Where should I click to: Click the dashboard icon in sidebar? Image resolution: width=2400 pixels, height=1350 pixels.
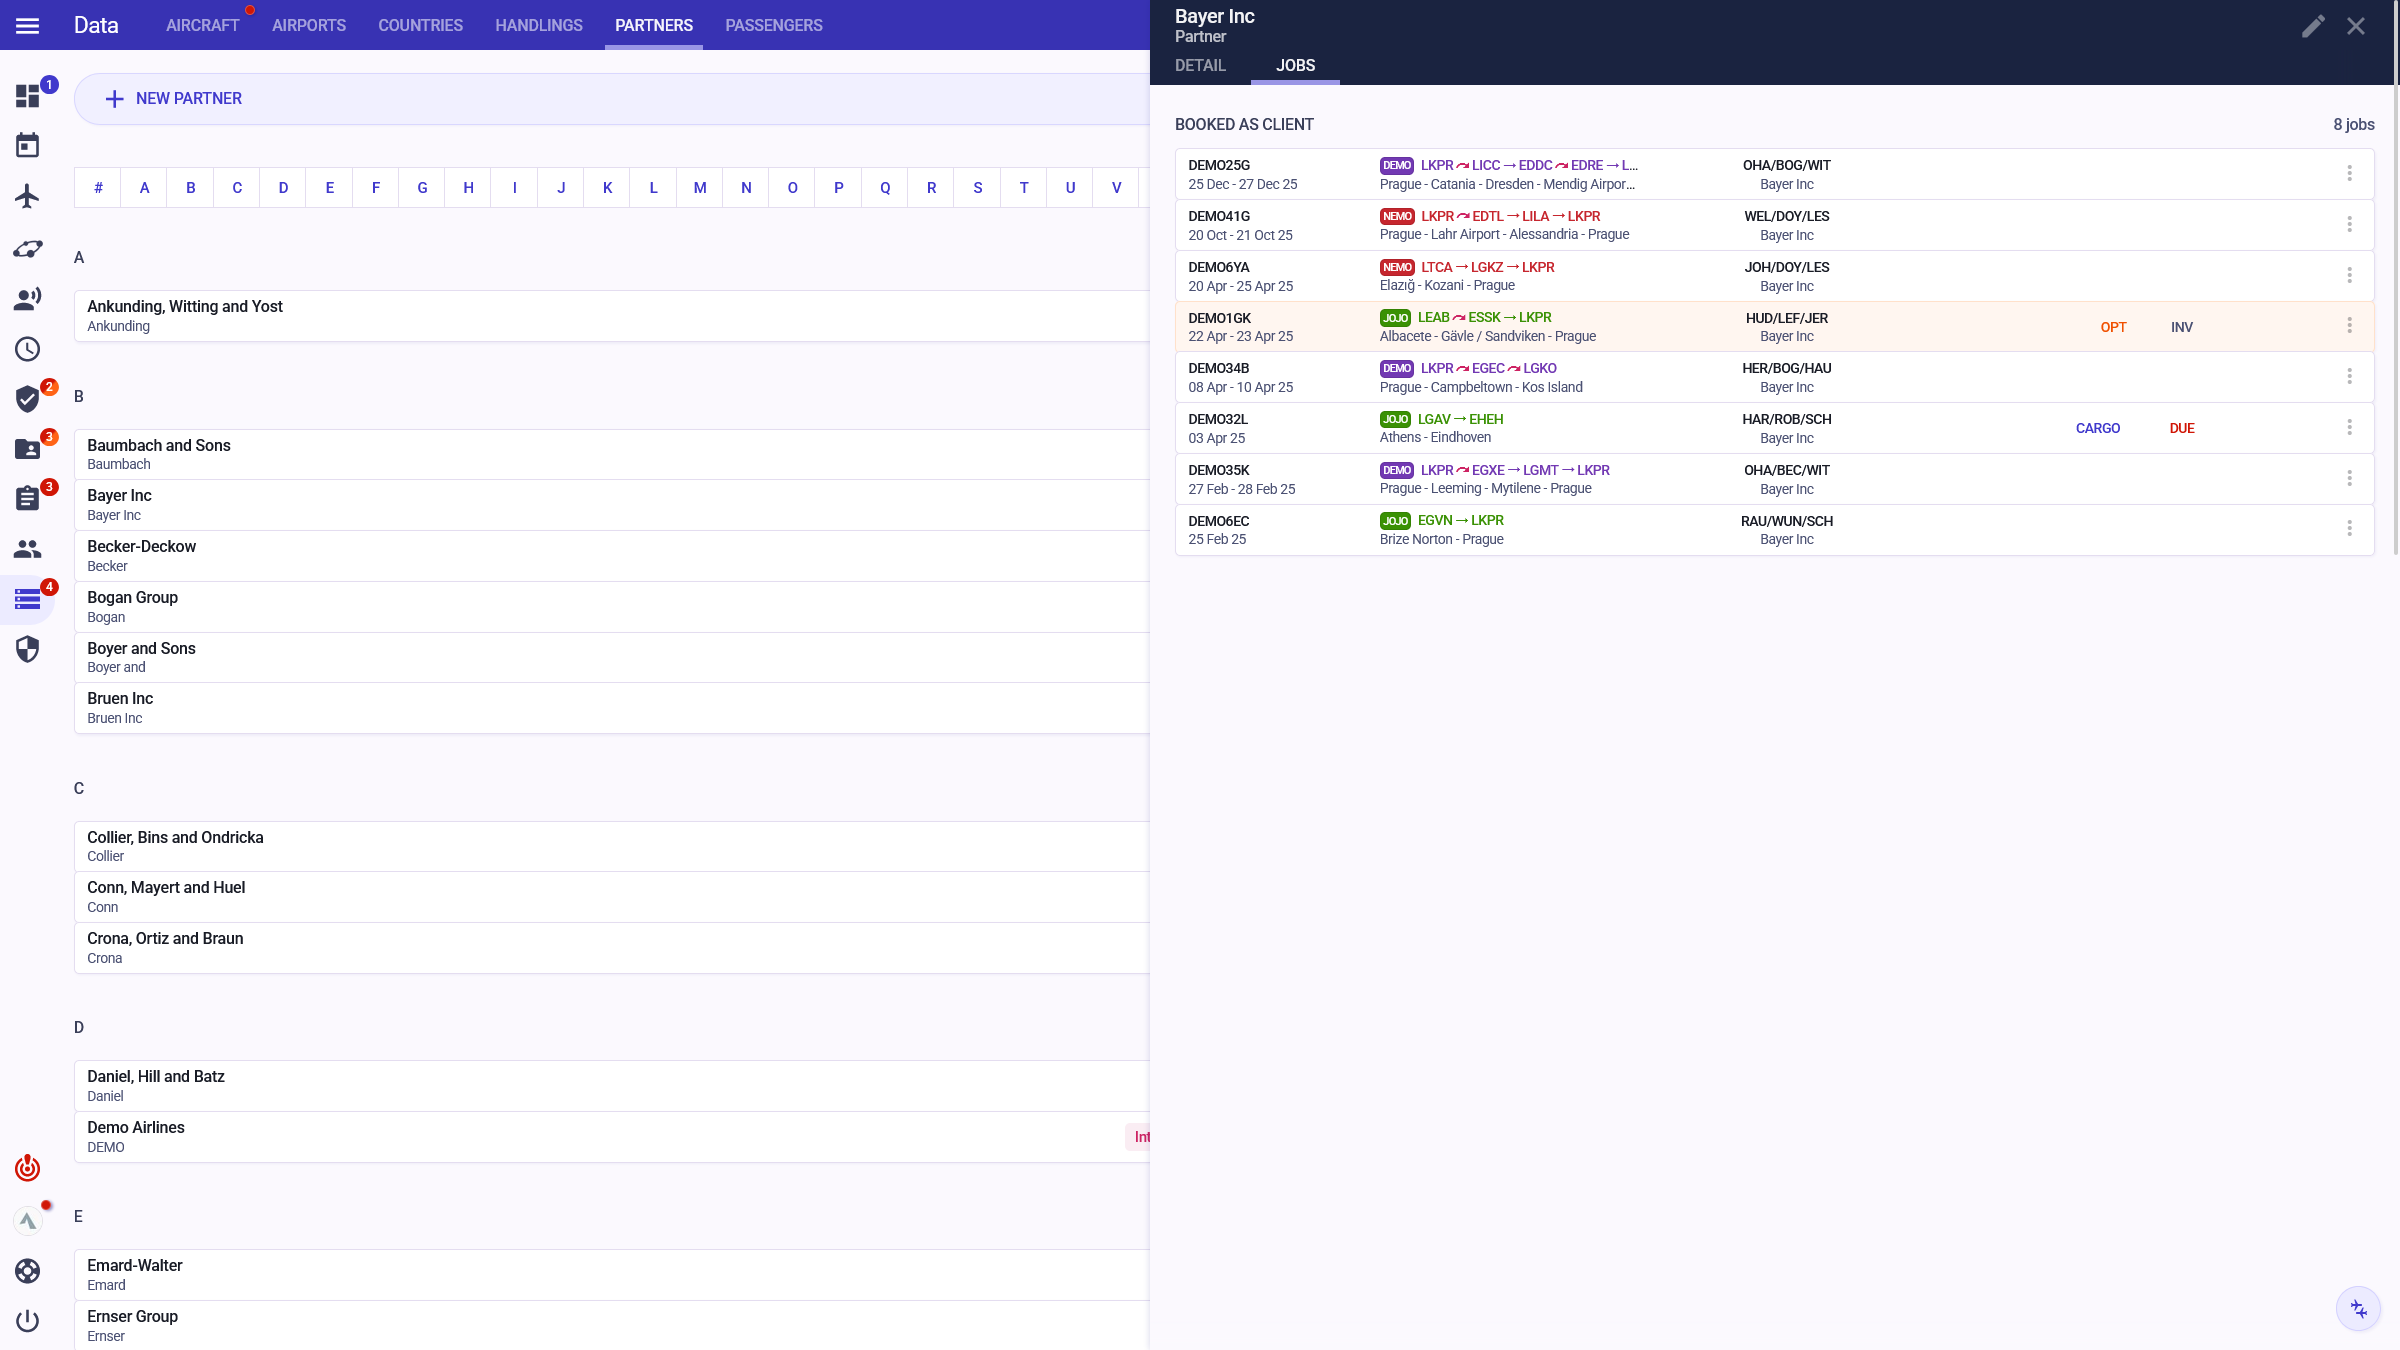click(x=28, y=96)
